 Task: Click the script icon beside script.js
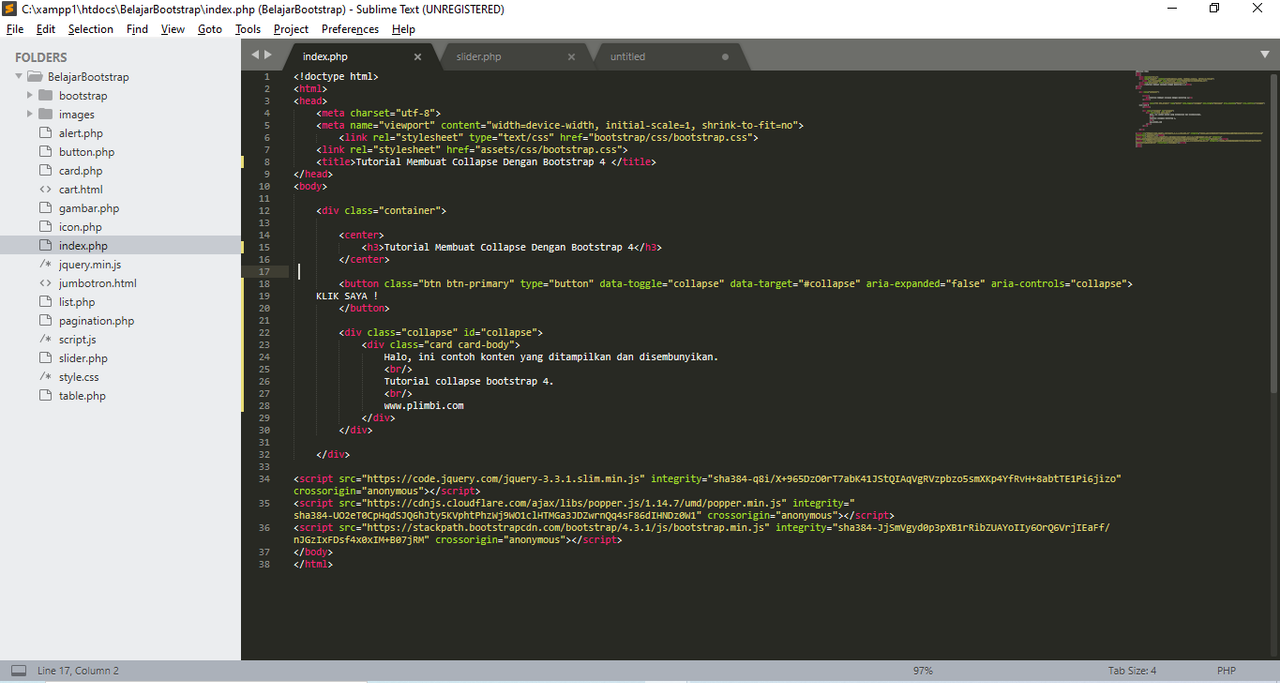click(45, 340)
